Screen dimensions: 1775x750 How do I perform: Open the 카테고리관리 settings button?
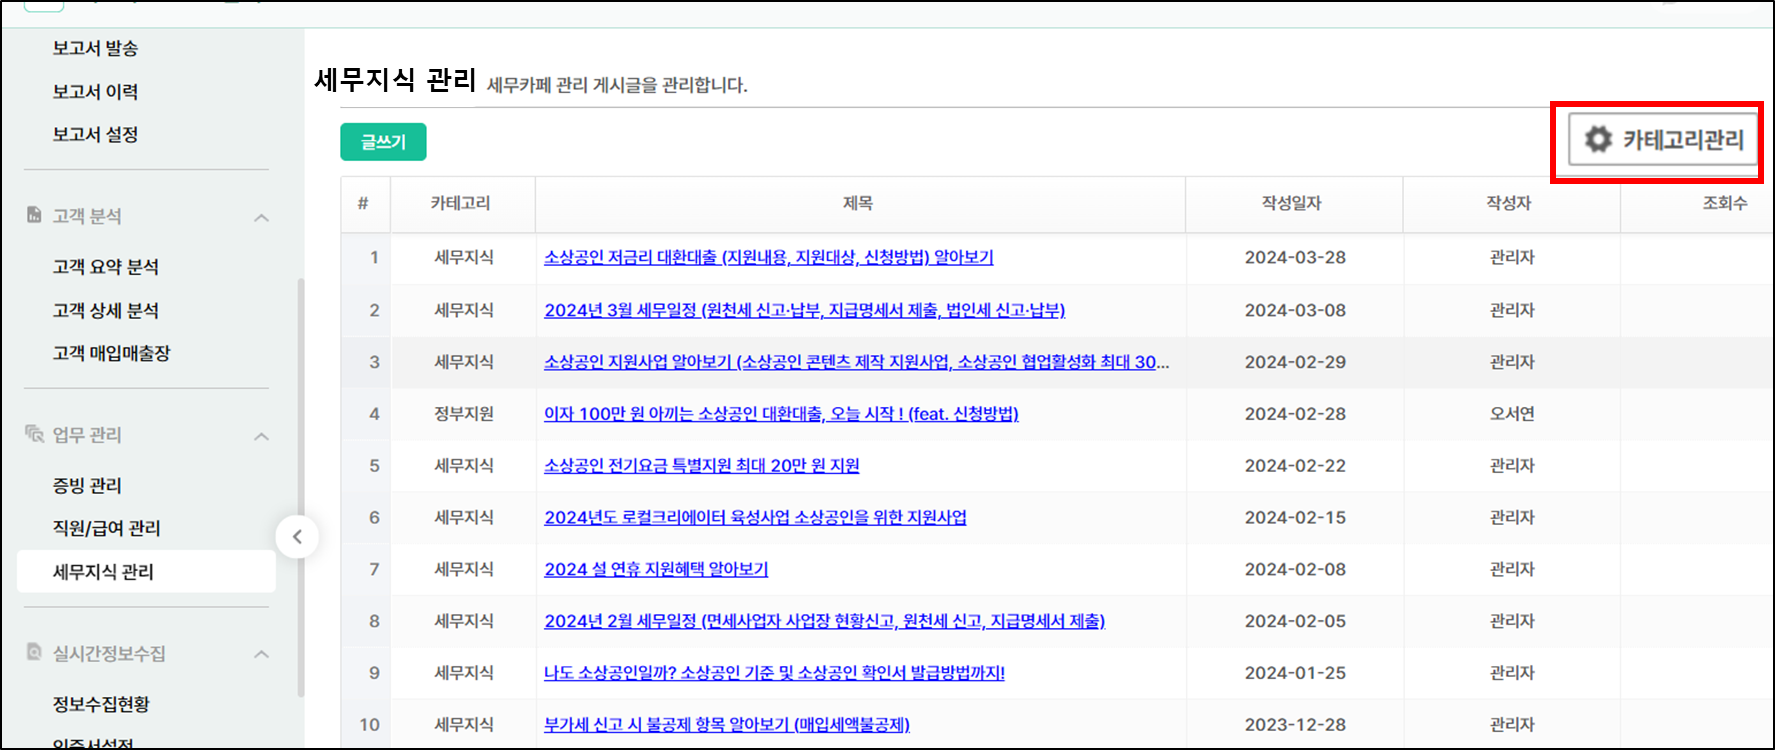coord(1662,140)
